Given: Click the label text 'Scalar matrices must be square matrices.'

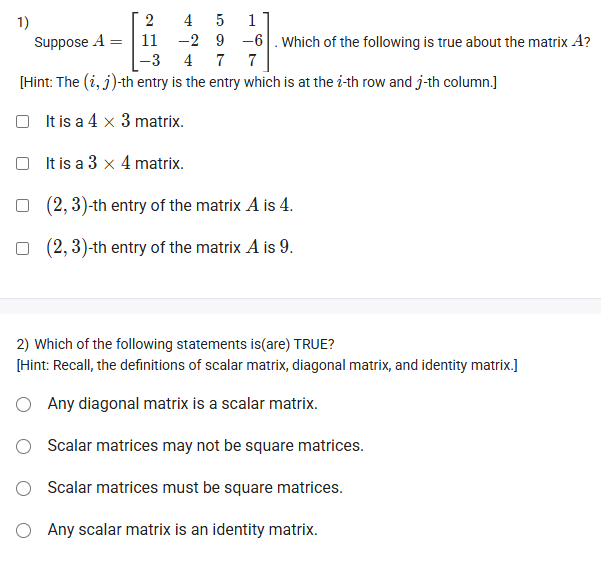Looking at the screenshot, I should tap(195, 488).
